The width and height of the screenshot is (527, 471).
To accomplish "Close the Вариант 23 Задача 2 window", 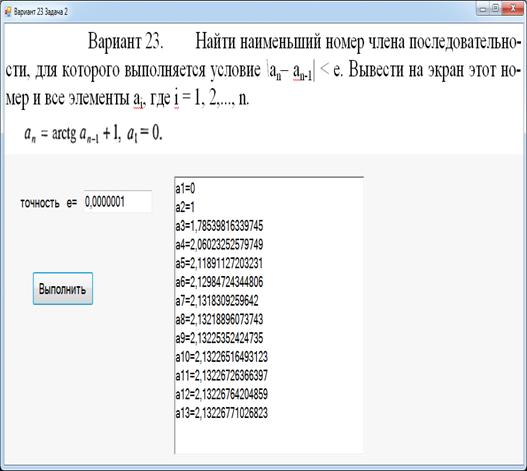I will (513, 9).
